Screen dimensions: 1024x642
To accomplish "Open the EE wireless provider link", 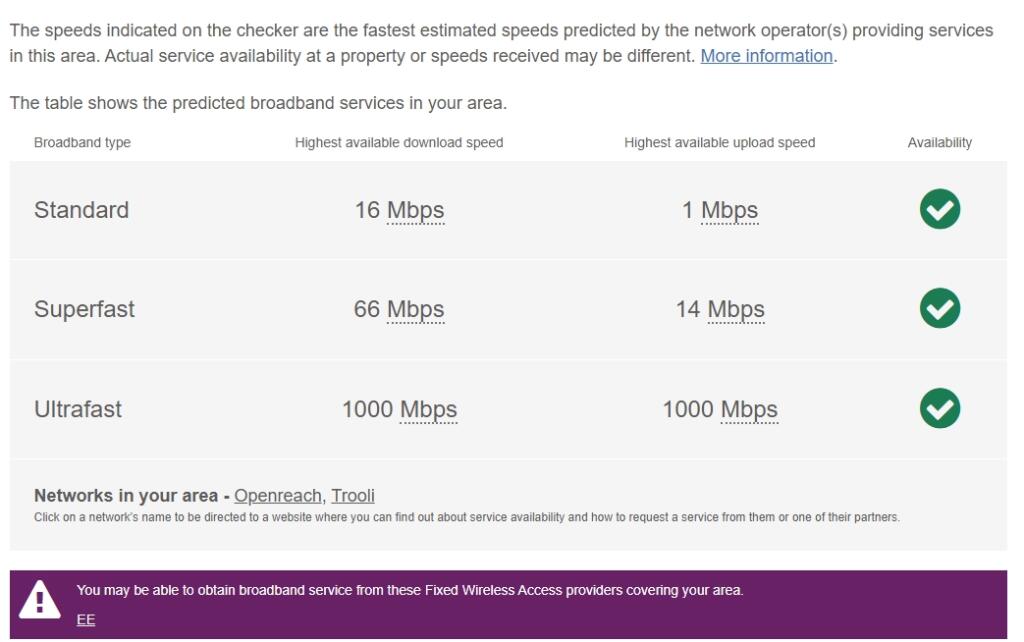I will tap(86, 620).
